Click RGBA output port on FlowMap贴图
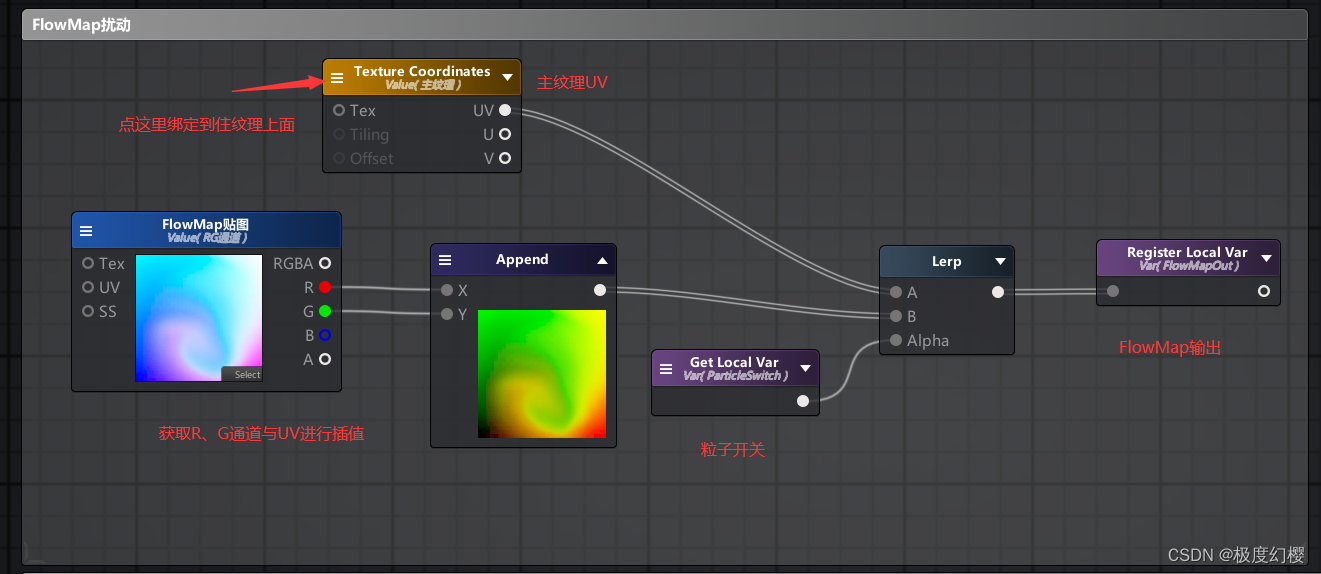 click(x=325, y=263)
